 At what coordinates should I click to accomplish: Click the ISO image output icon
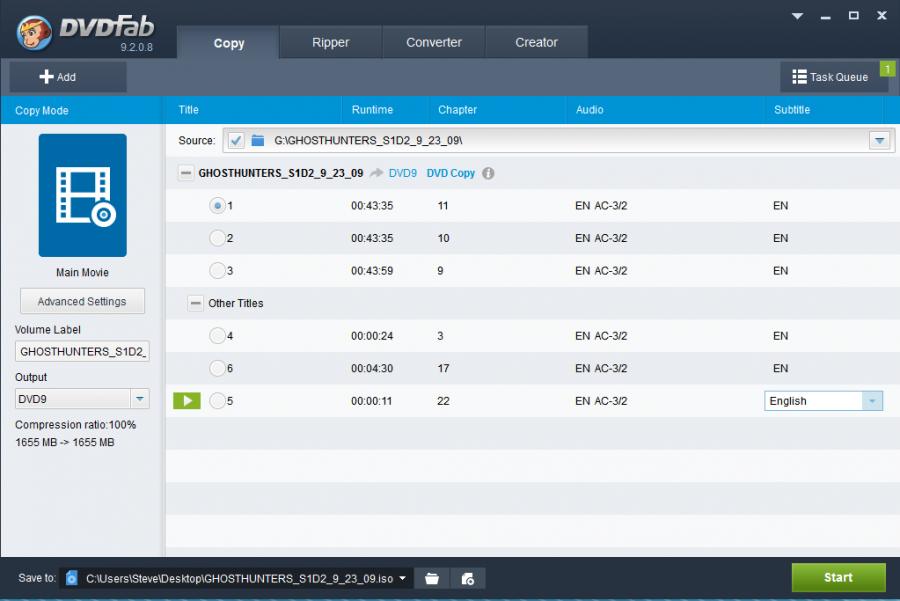pyautogui.click(x=467, y=578)
